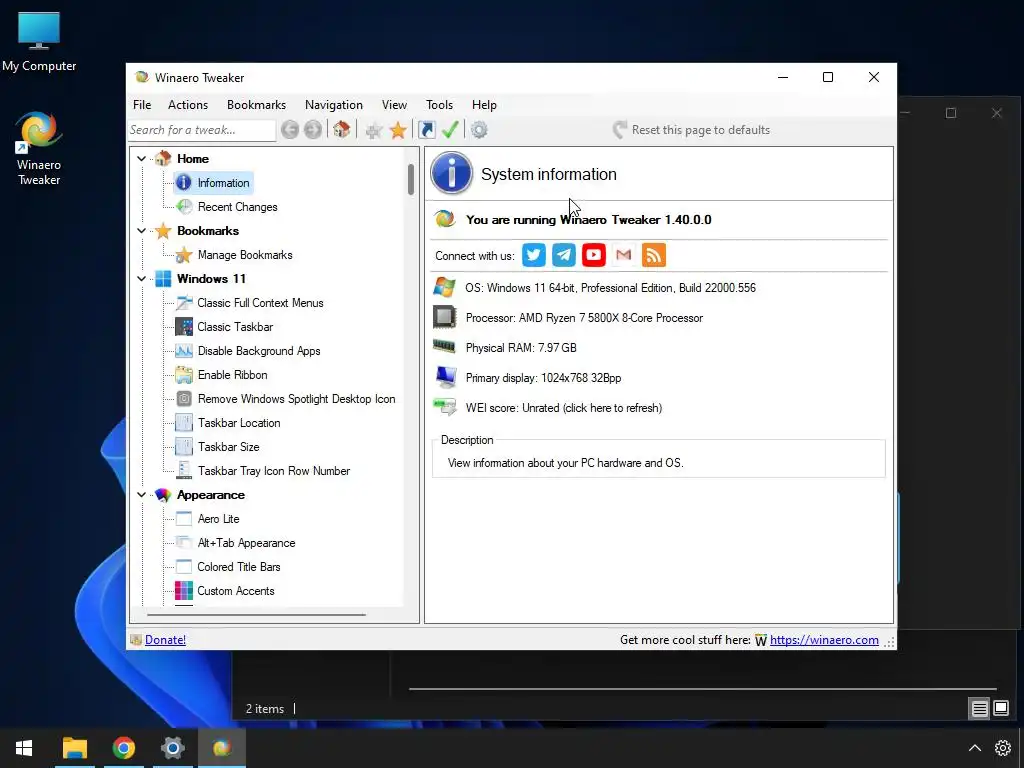
Task: Select Alt+Tab Appearance item
Action: click(x=246, y=543)
